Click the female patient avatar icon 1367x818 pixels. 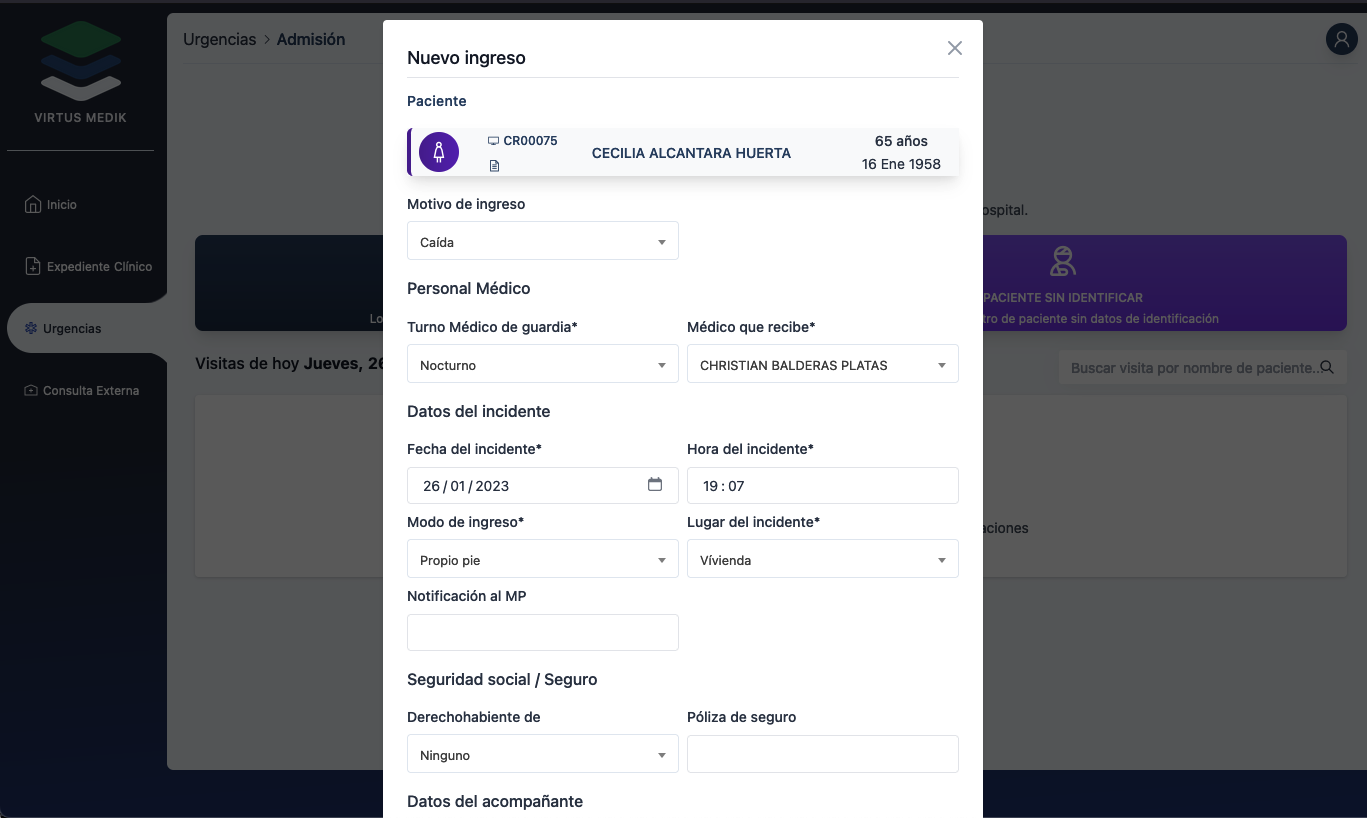click(438, 153)
